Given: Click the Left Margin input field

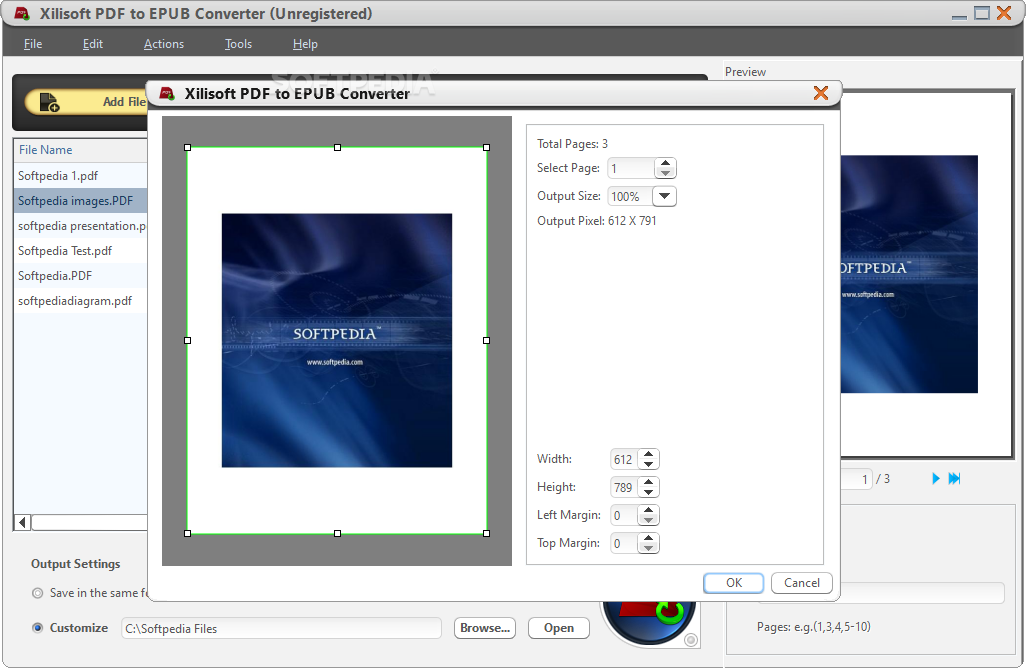Looking at the screenshot, I should [x=624, y=516].
